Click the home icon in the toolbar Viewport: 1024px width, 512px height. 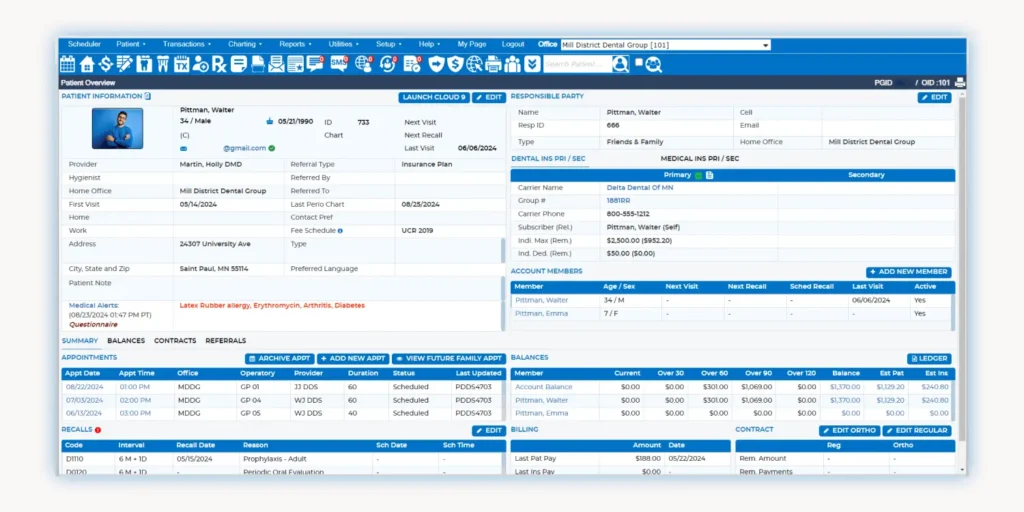[x=87, y=64]
